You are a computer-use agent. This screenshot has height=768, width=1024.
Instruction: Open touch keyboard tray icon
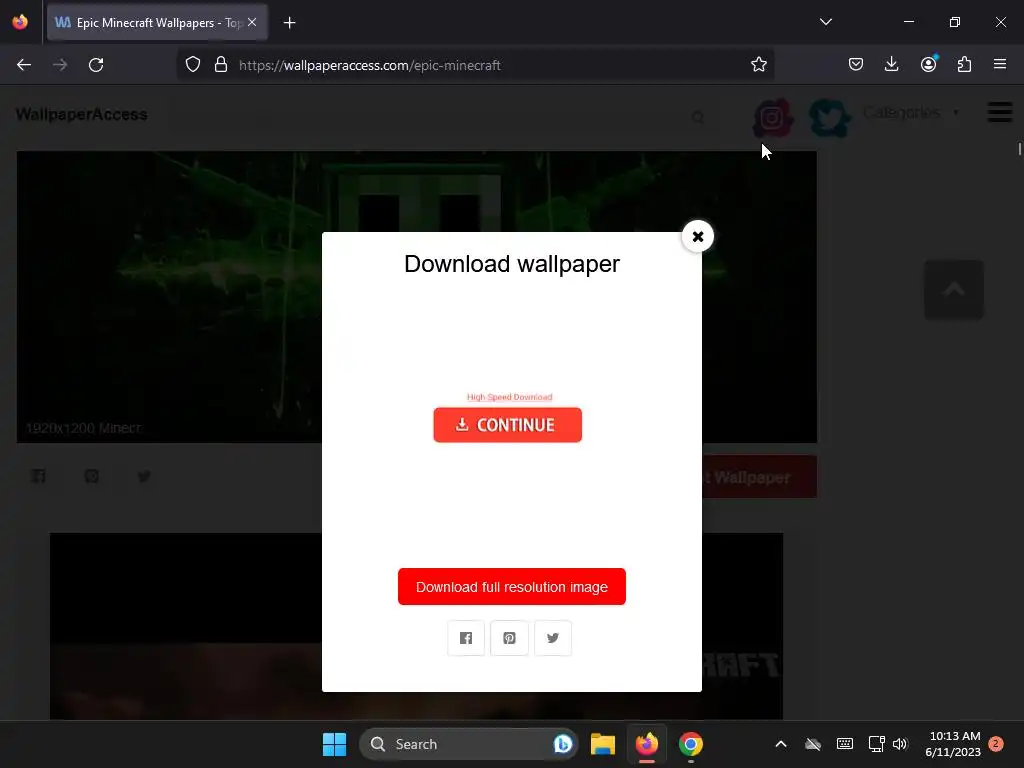coord(844,744)
